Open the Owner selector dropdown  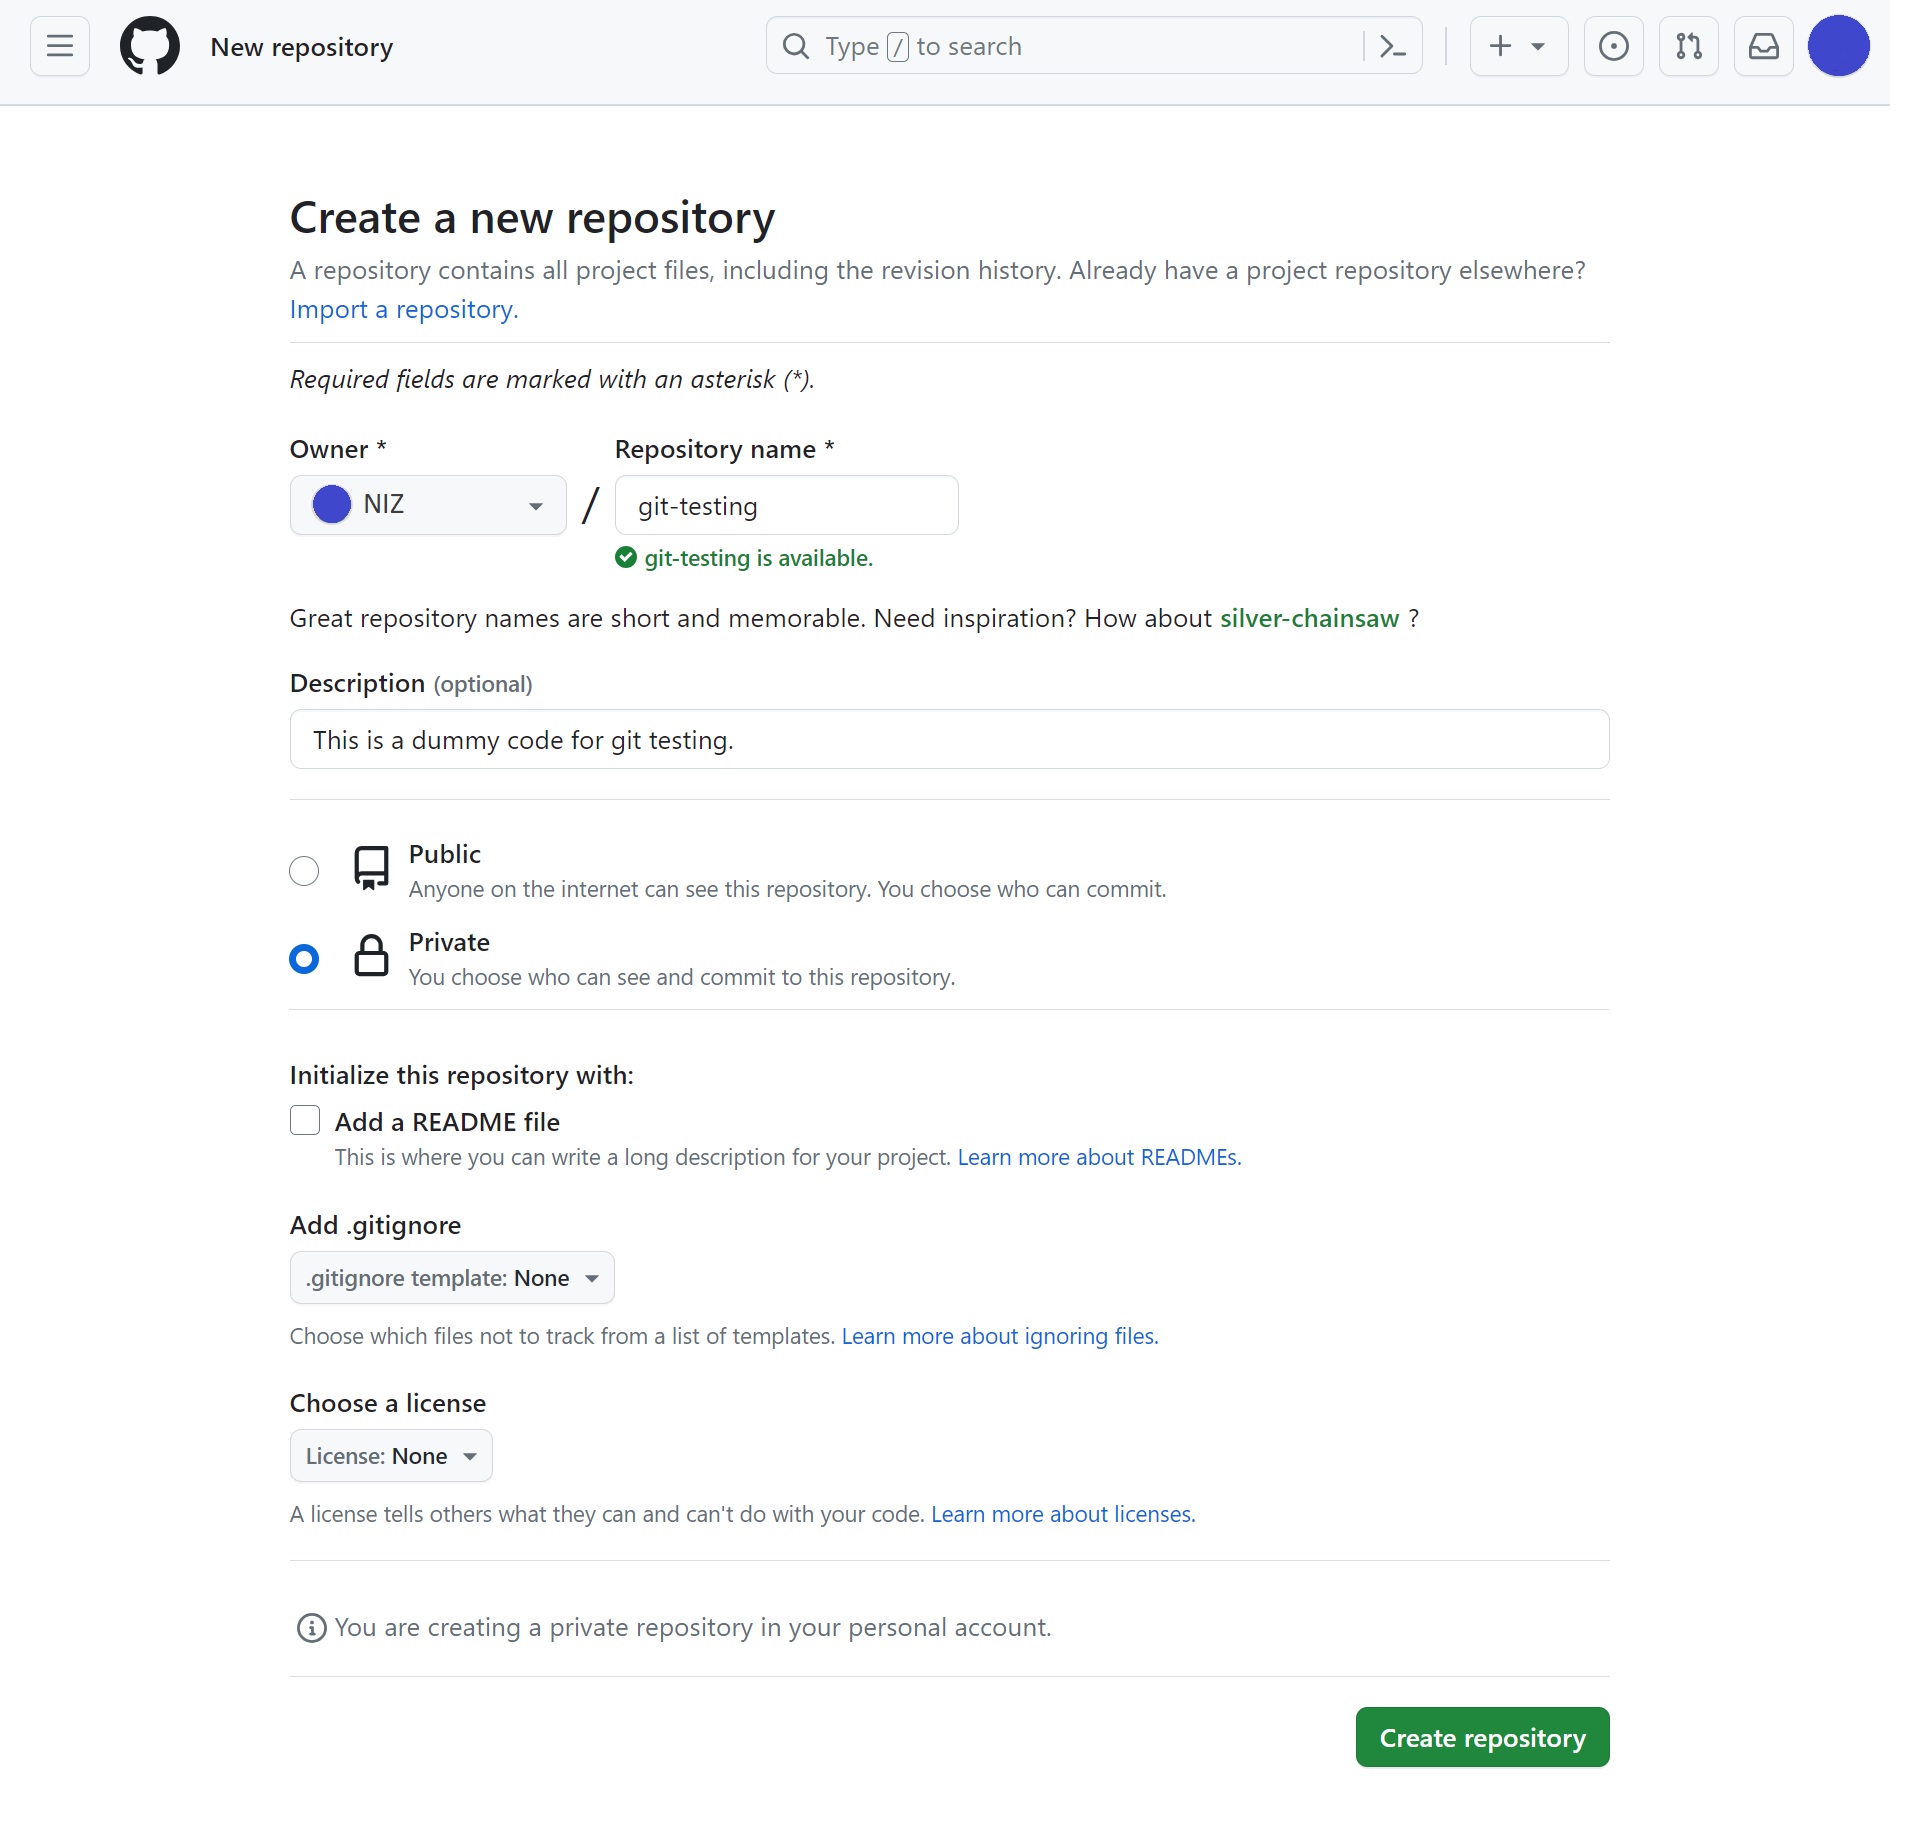tap(427, 504)
